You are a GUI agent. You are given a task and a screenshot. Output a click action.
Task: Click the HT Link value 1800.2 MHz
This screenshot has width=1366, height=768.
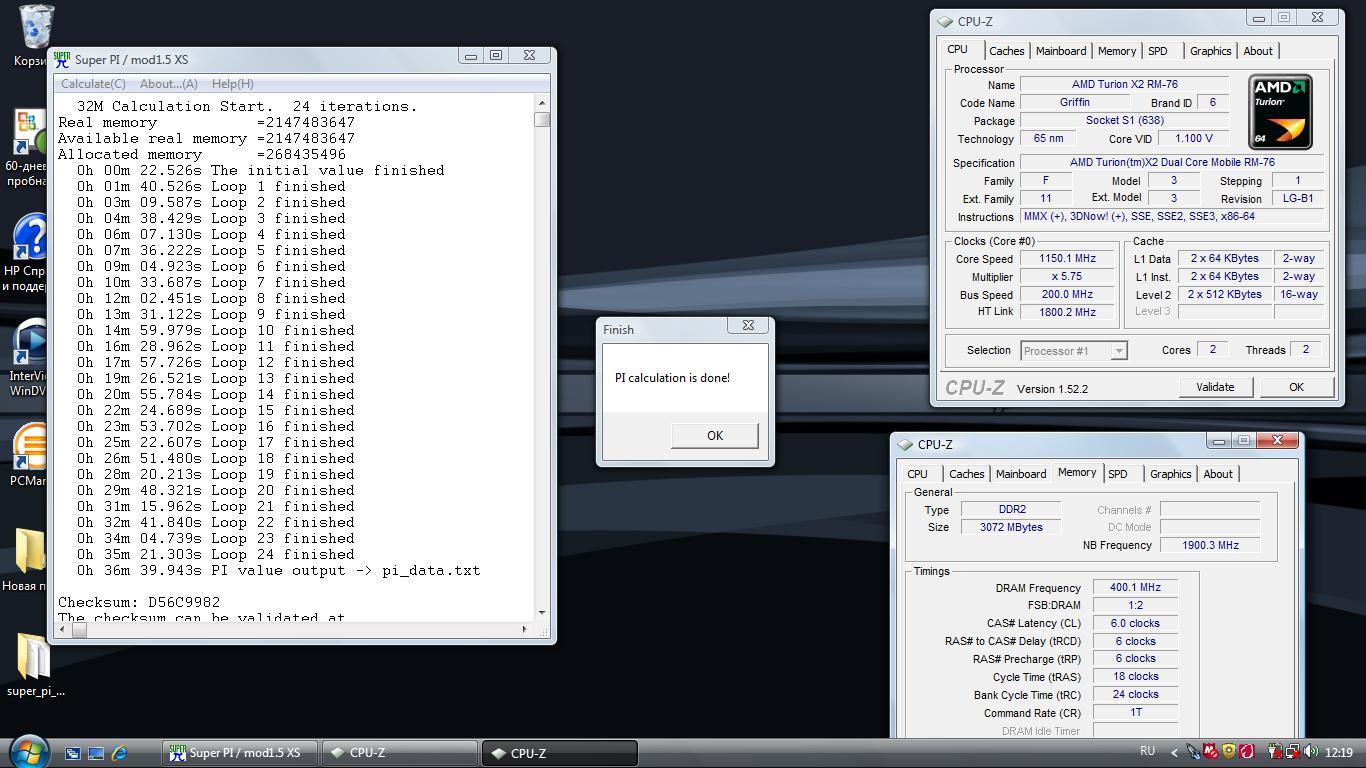tap(1067, 312)
